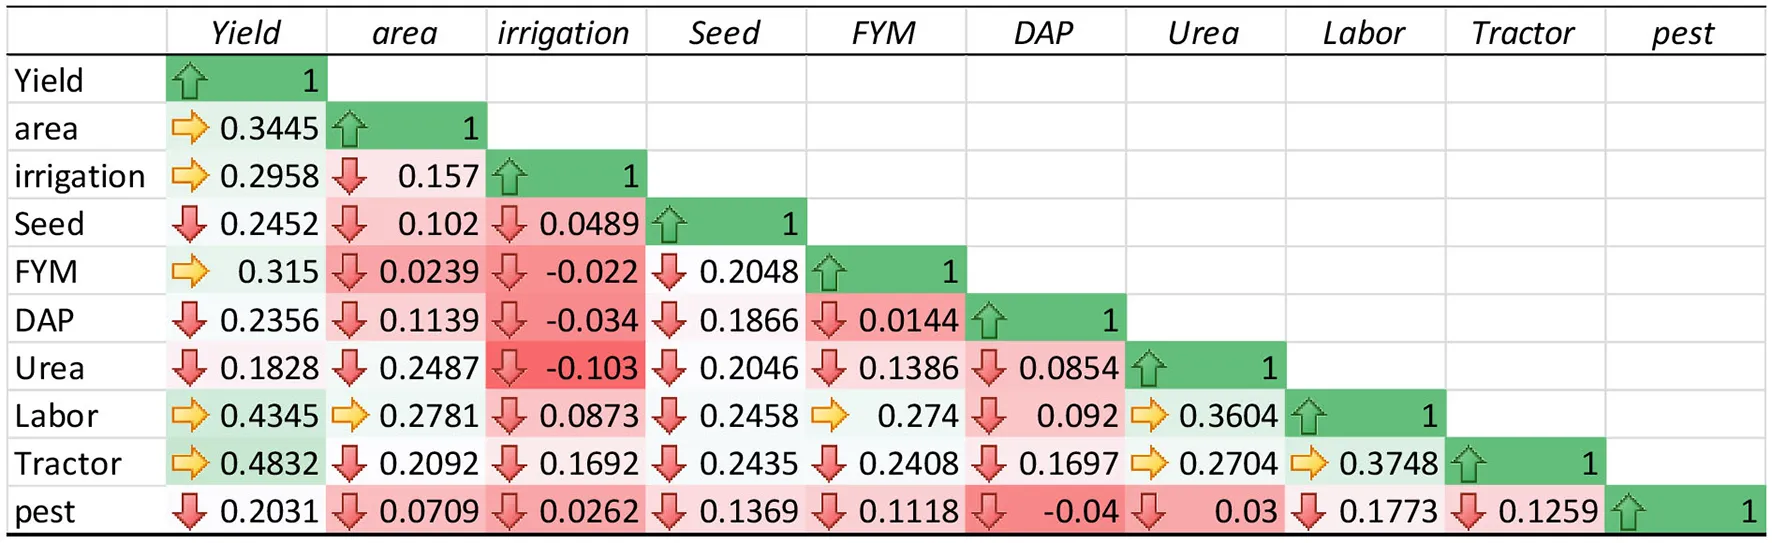Viewport: 1772px width, 543px height.
Task: Click red down arrow beside -0.103
Action: pyautogui.click(x=509, y=368)
